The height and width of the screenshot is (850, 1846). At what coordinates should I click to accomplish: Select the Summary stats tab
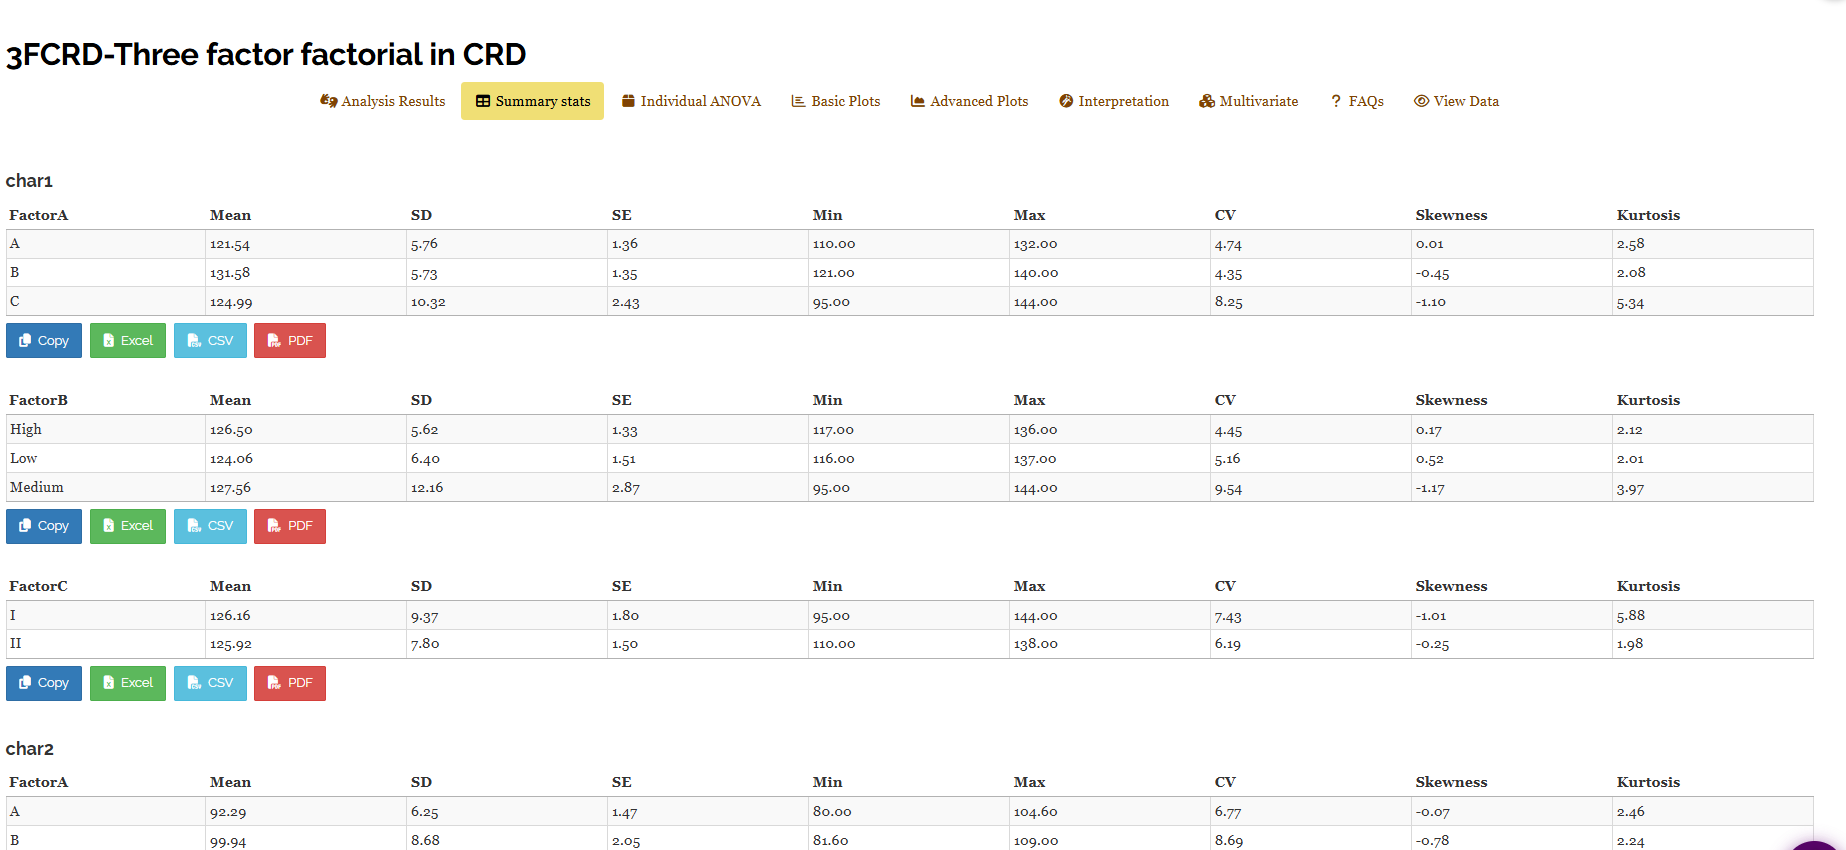click(x=532, y=101)
